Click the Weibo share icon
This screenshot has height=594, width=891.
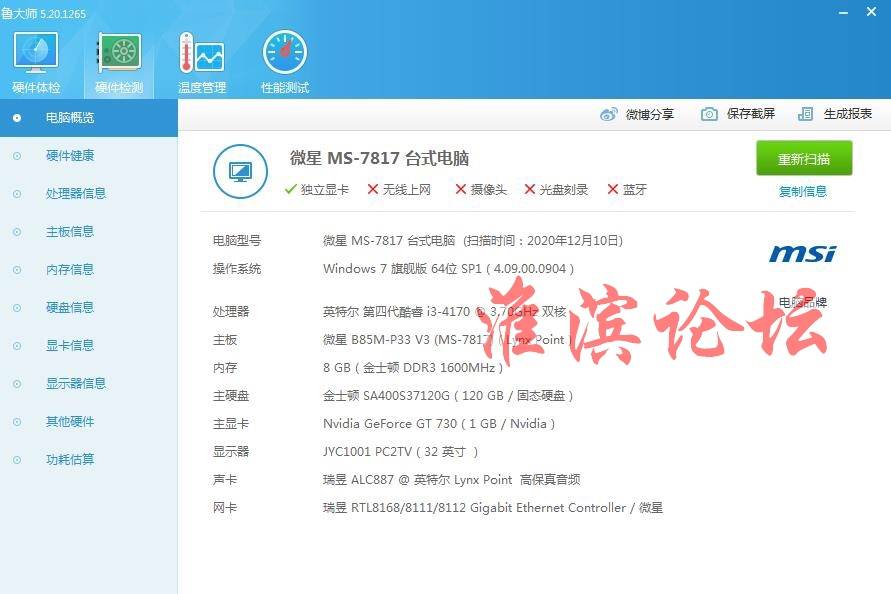(609, 114)
